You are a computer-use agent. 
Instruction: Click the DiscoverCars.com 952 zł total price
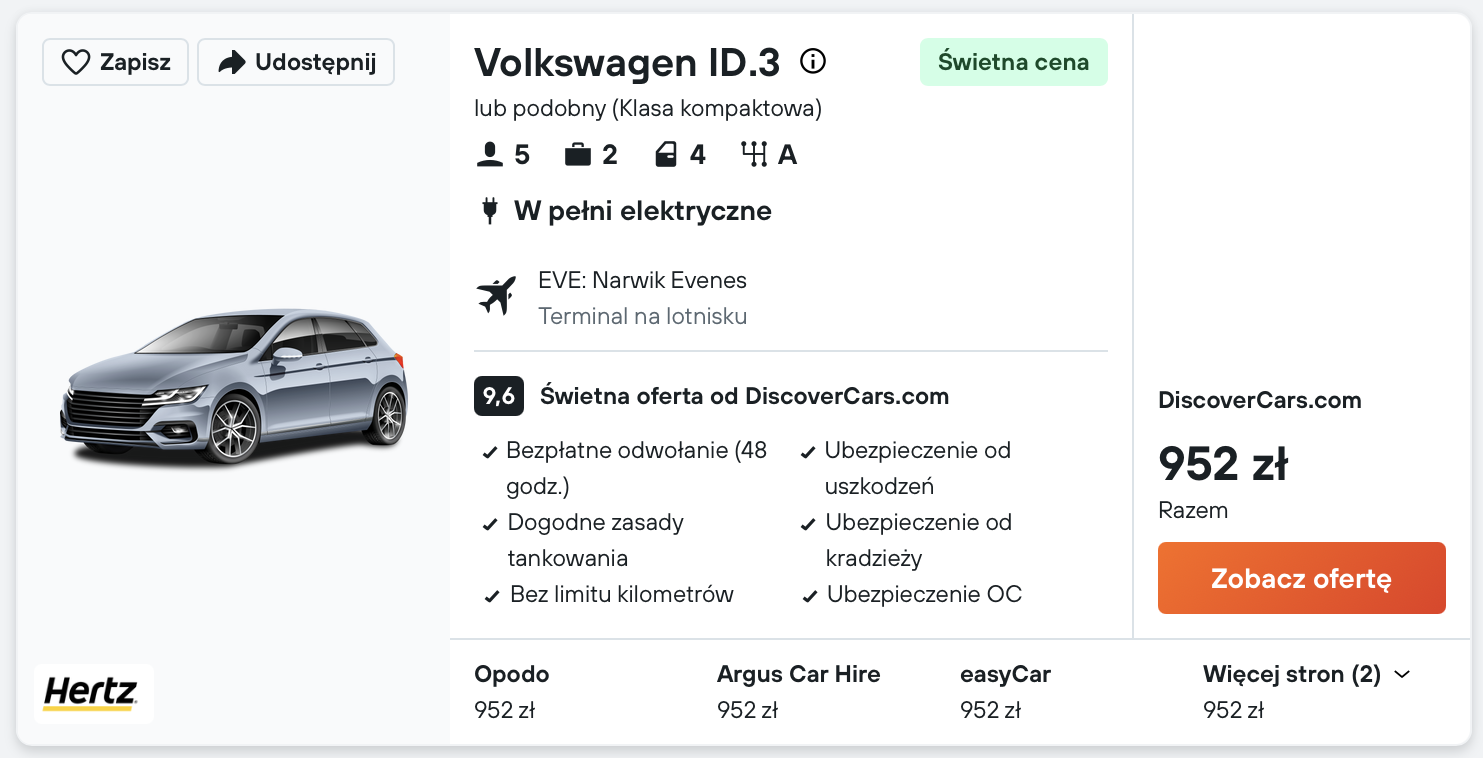[x=1222, y=464]
